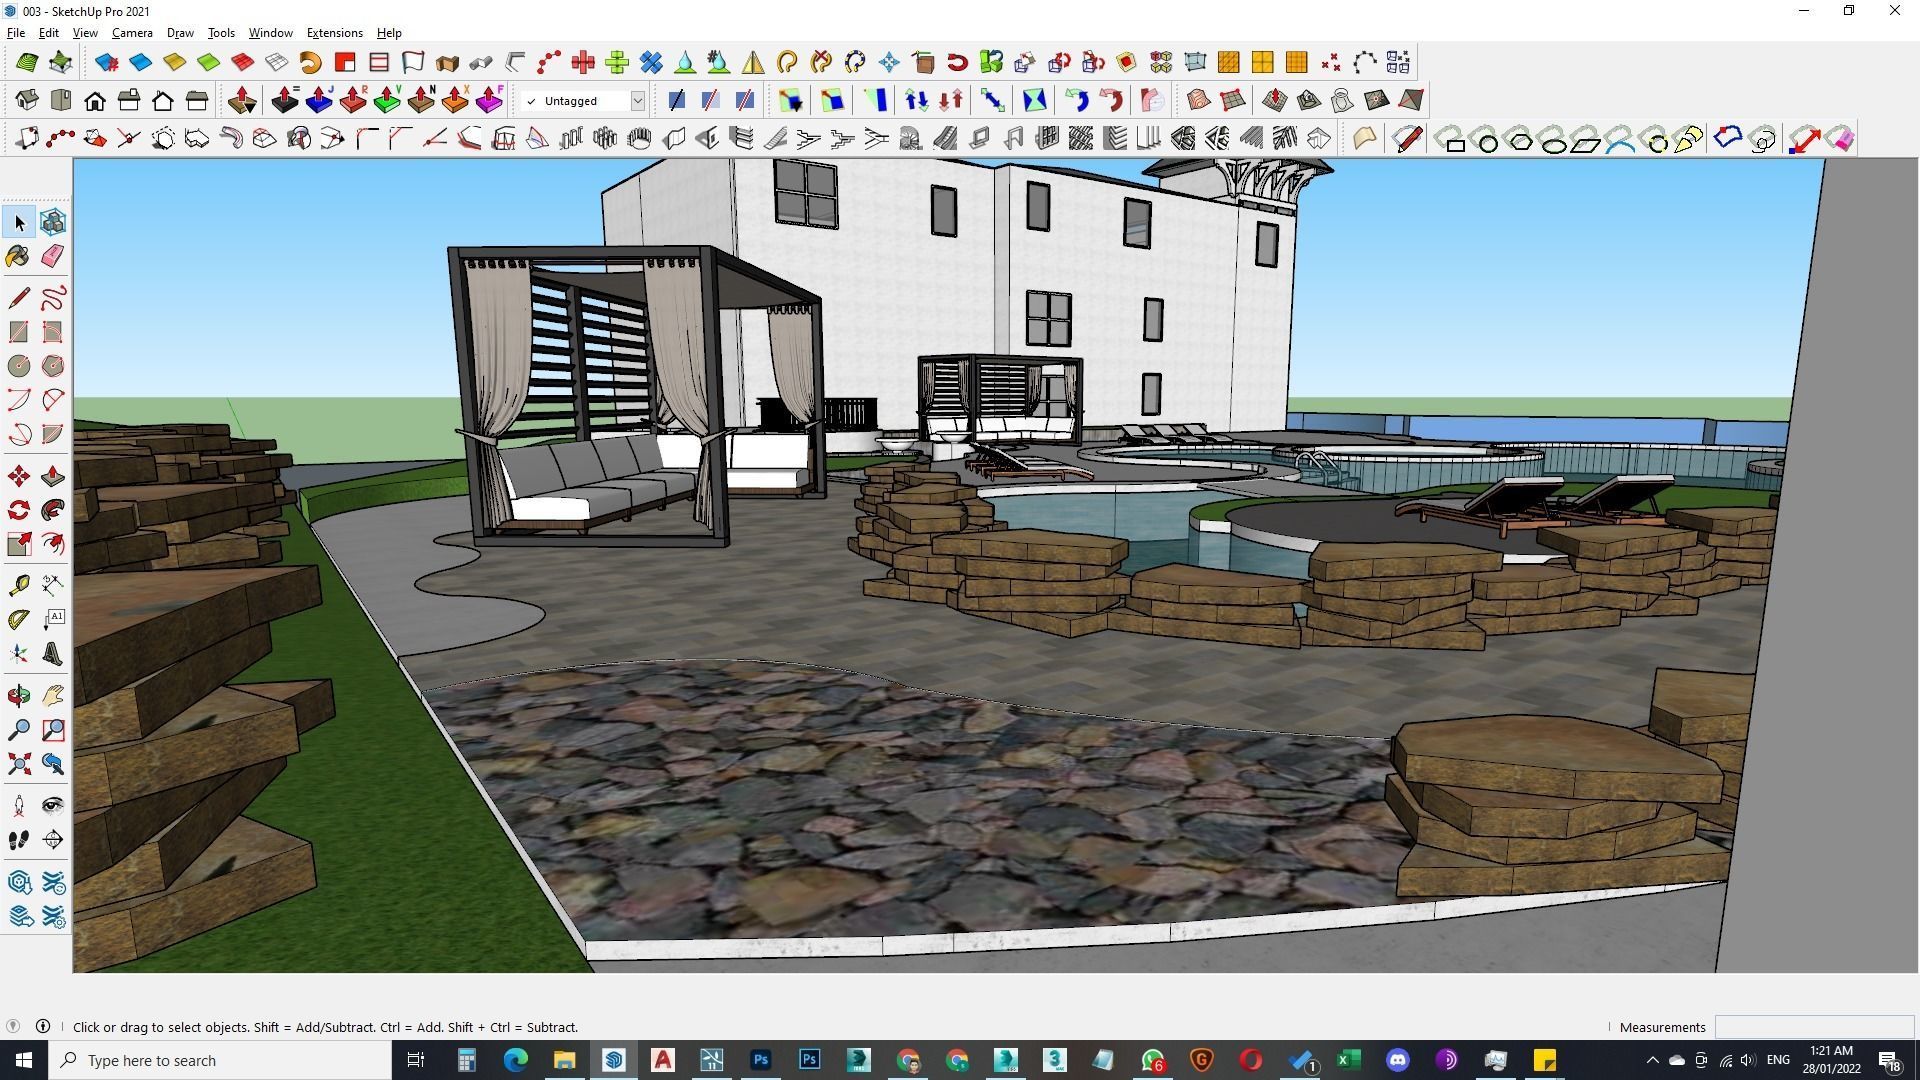Pick the Offset tool
1920x1080 pixels.
[53, 544]
